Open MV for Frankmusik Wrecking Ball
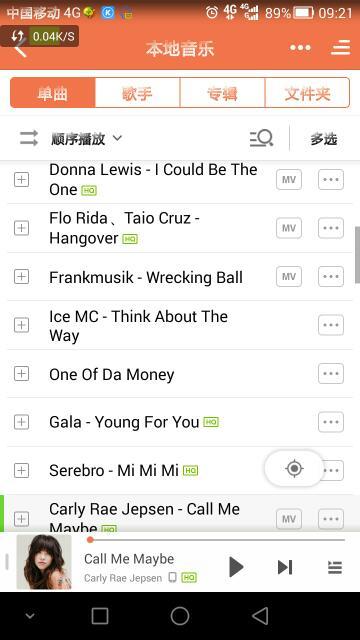 289,277
